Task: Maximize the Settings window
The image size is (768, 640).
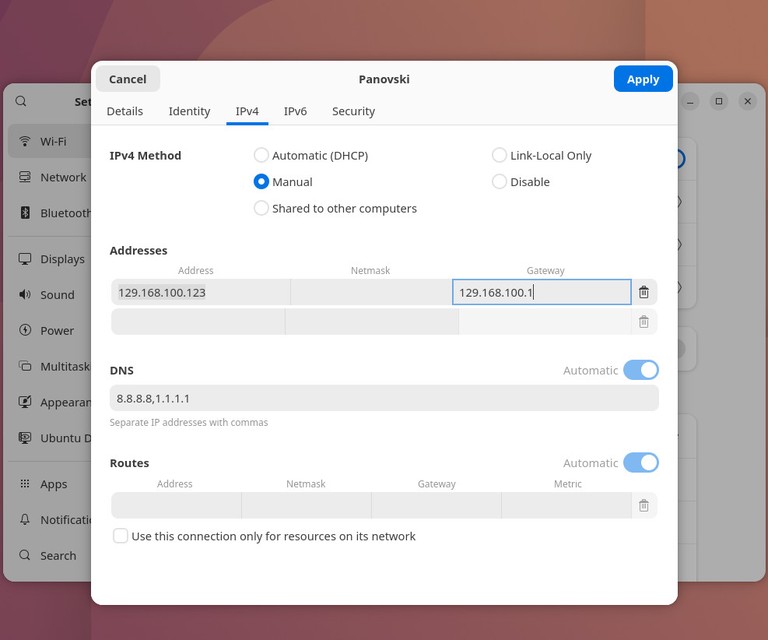Action: (x=719, y=101)
